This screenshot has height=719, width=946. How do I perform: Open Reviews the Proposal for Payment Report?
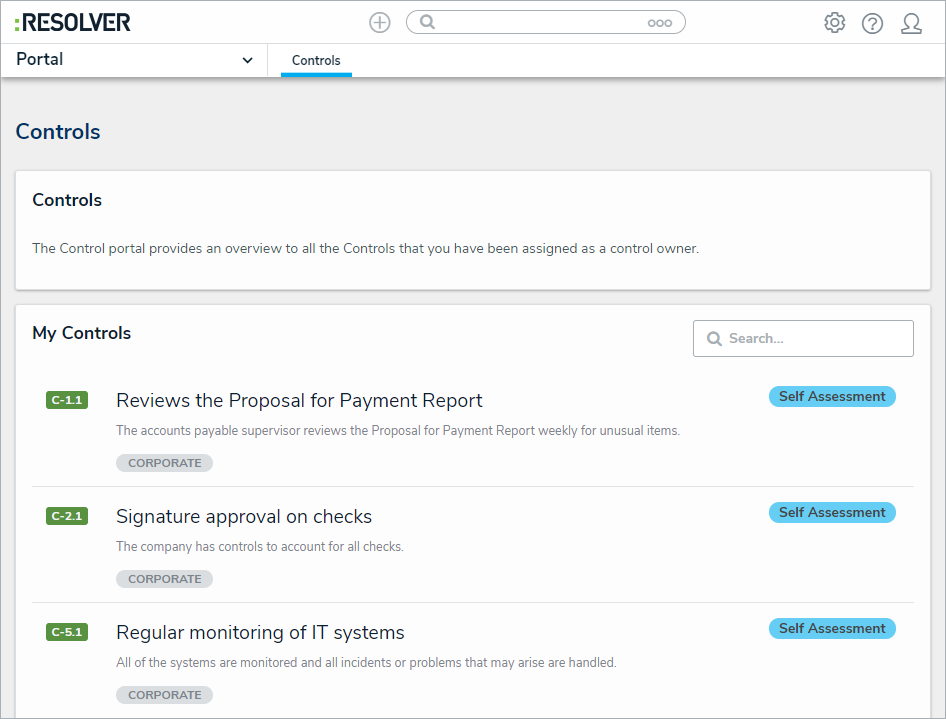pyautogui.click(x=299, y=401)
